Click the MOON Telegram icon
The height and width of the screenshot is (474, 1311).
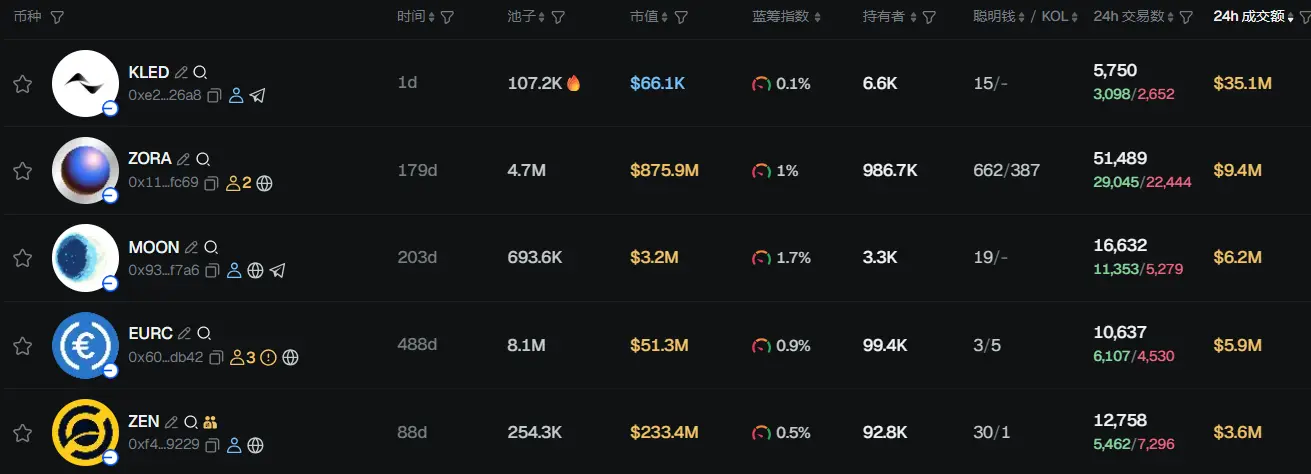(x=278, y=270)
